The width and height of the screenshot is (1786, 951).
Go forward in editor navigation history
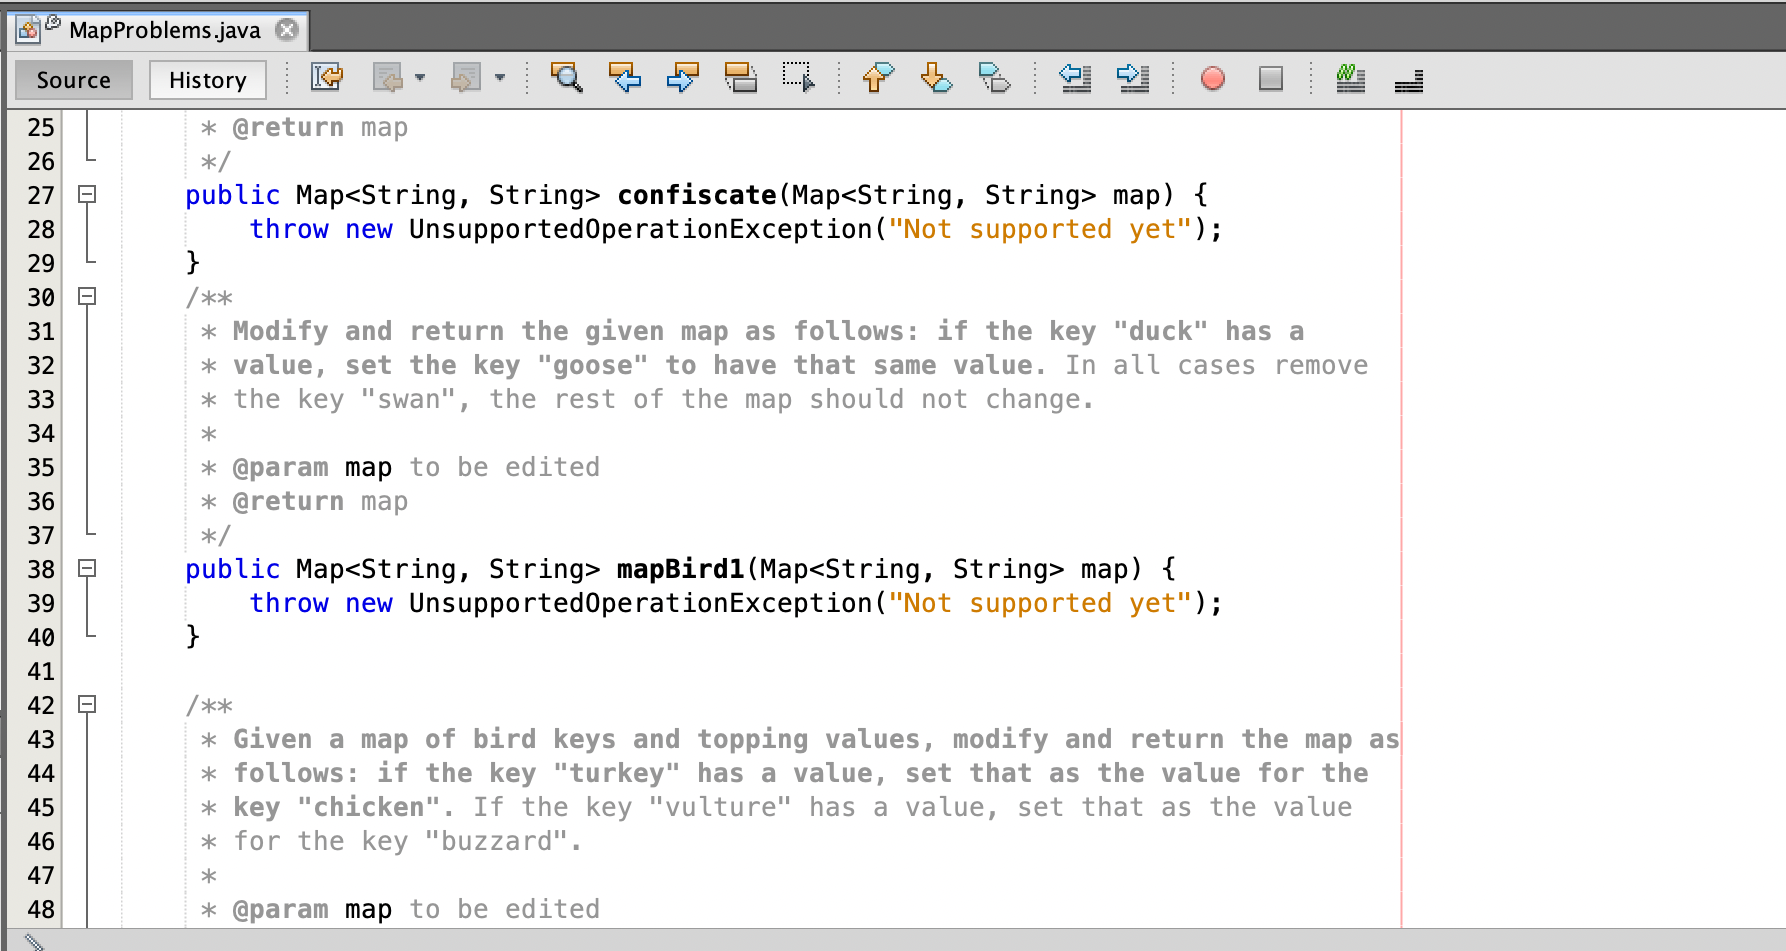point(466,78)
